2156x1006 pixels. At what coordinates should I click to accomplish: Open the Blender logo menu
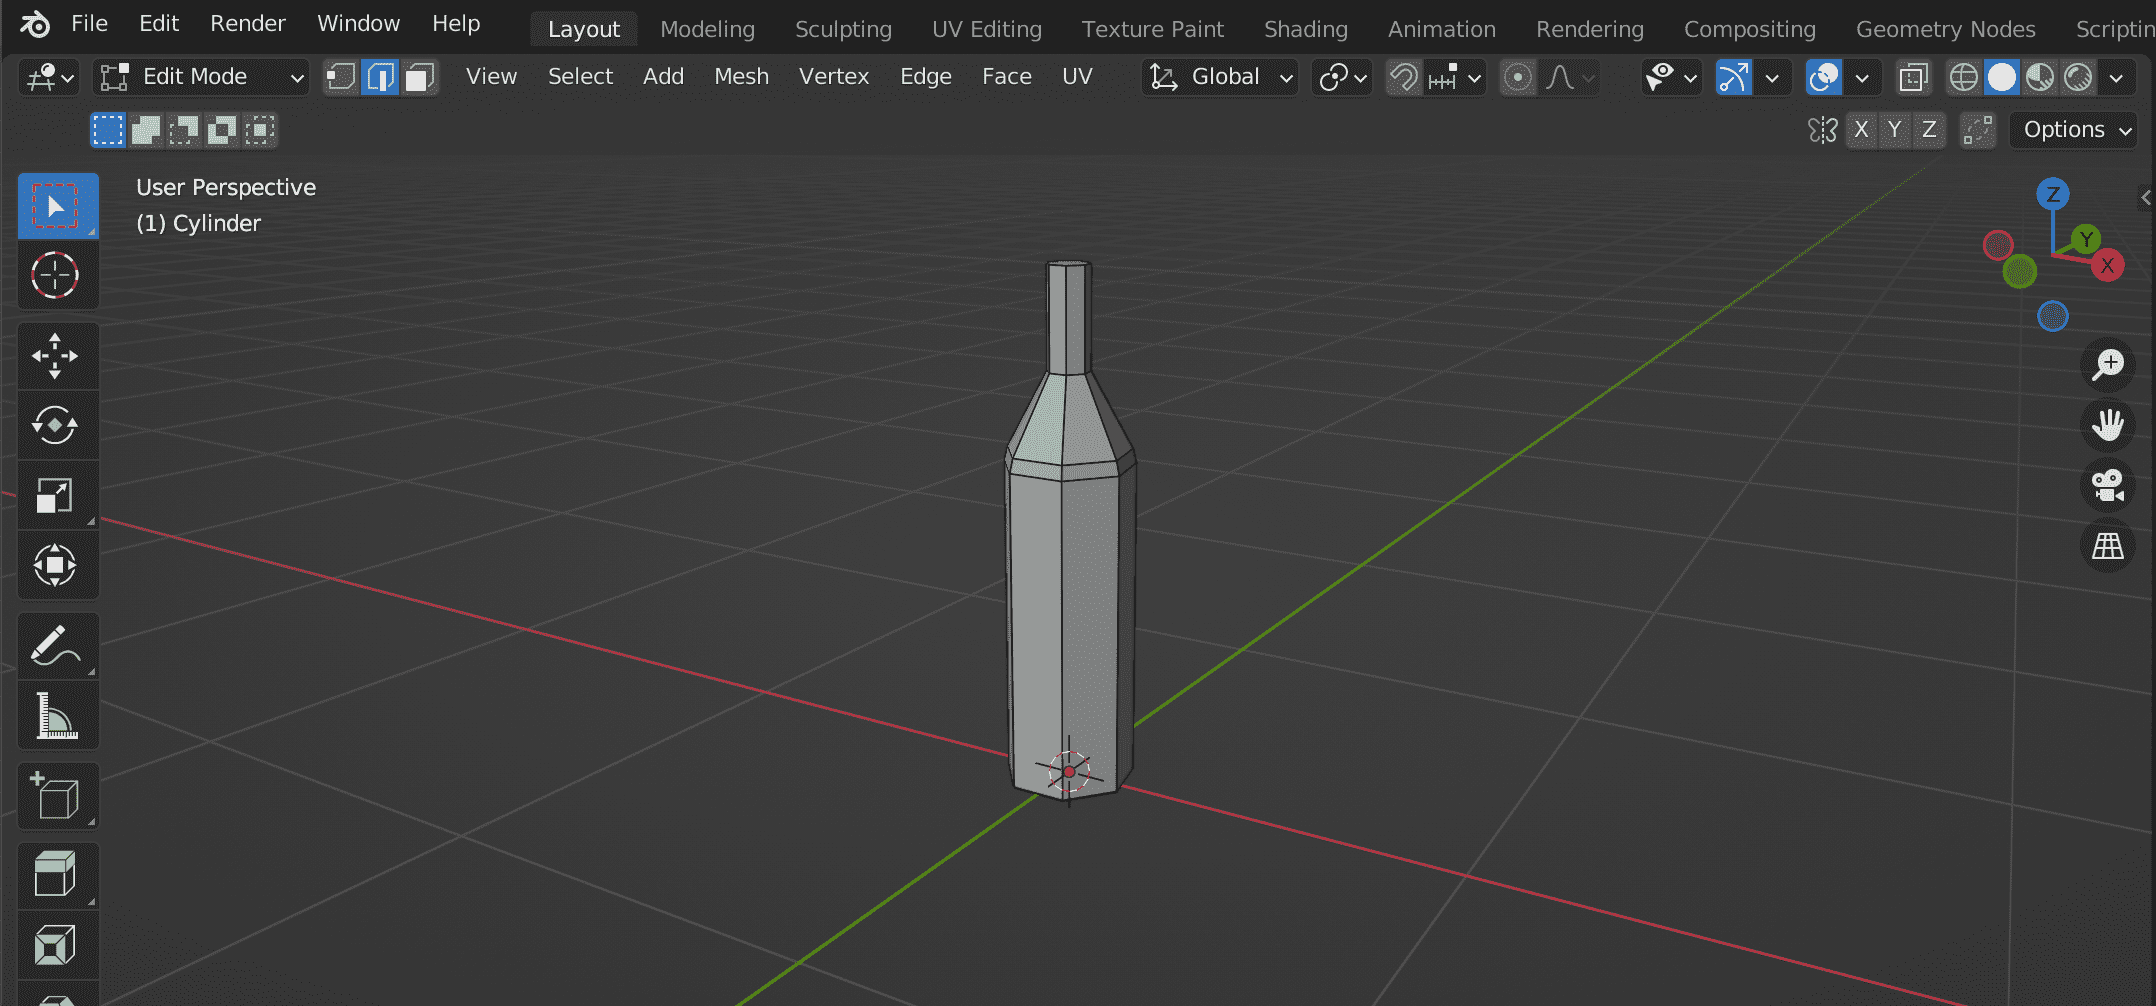point(34,24)
